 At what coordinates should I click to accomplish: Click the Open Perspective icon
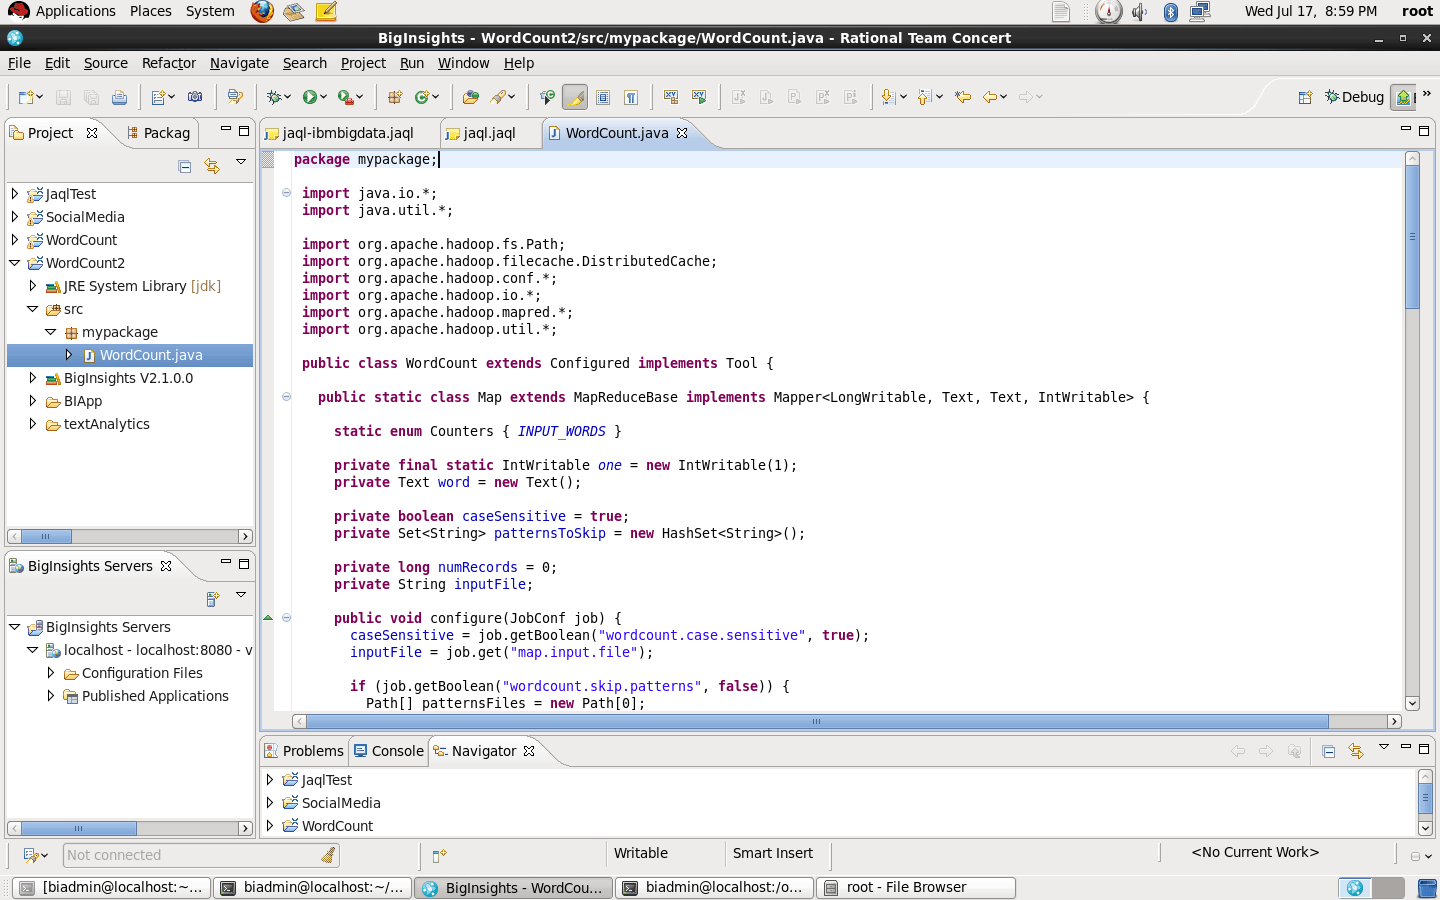pyautogui.click(x=1305, y=97)
